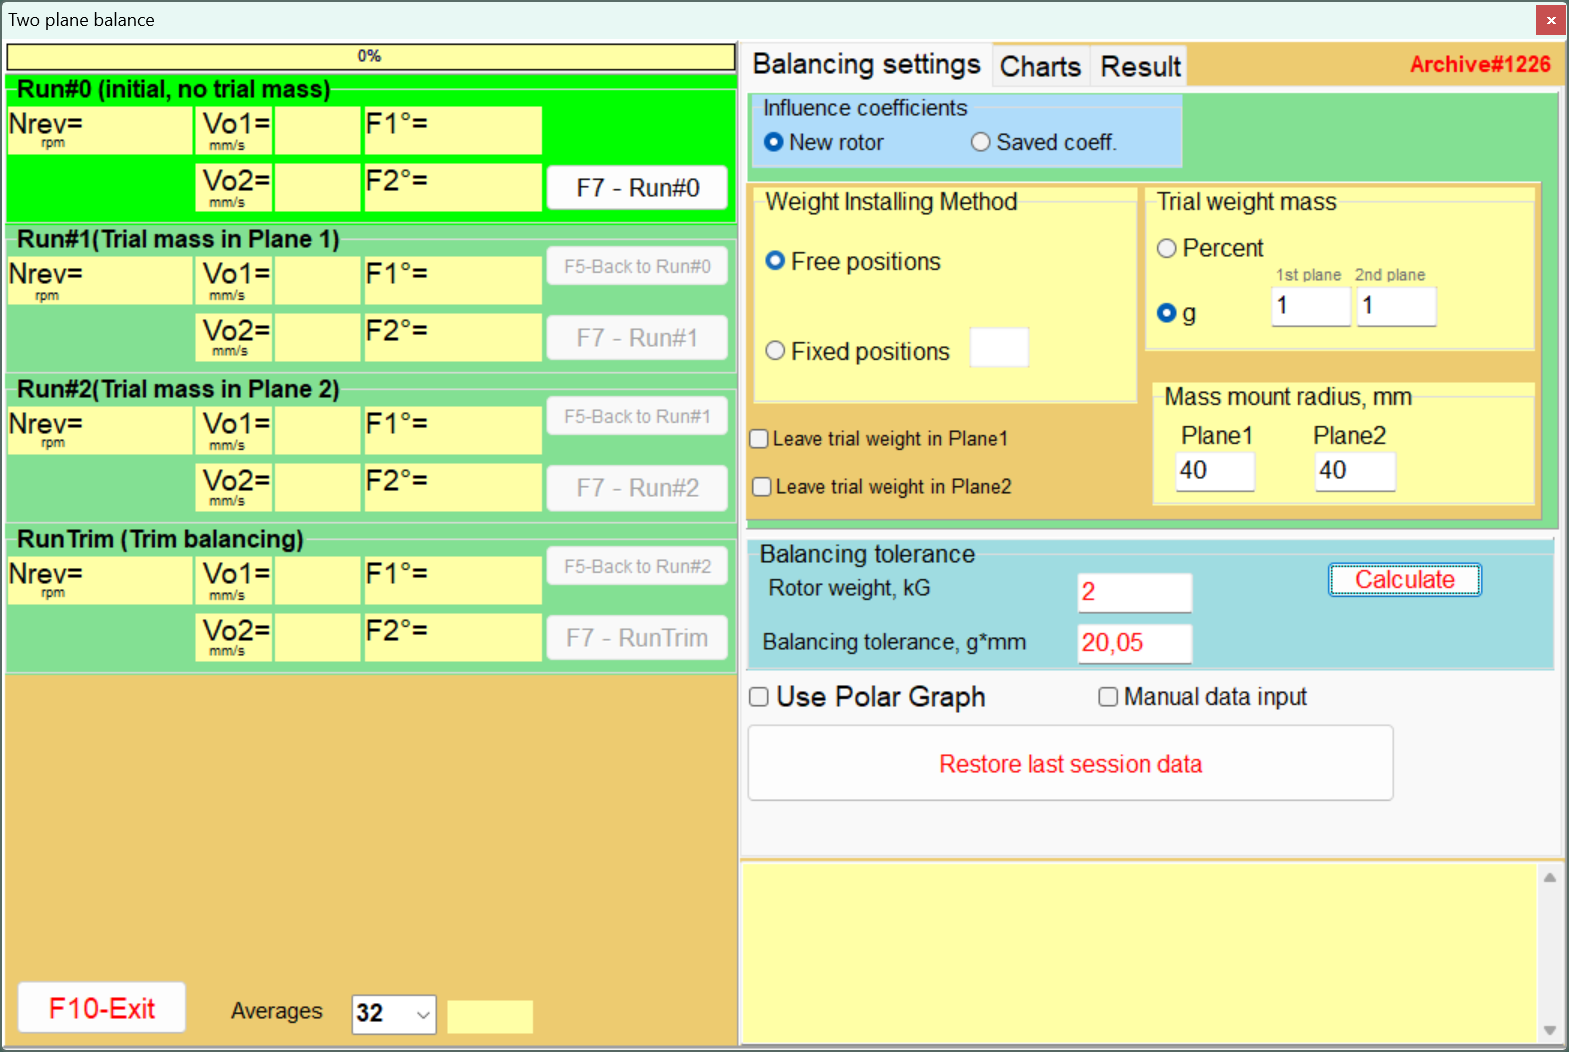Enable Leave trial weight in Plane1

pyautogui.click(x=760, y=439)
